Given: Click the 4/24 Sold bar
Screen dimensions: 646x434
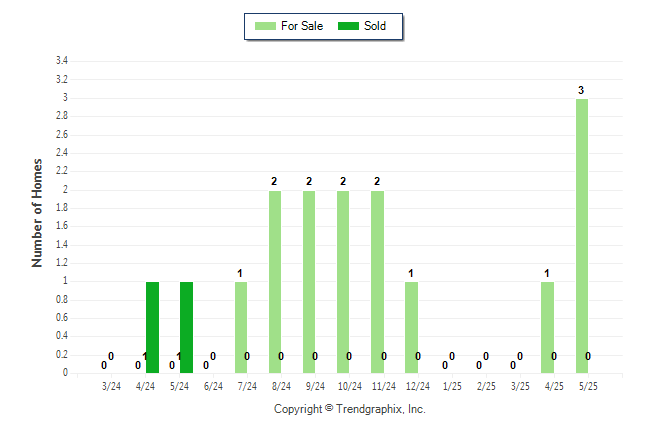Looking at the screenshot, I should point(152,328).
